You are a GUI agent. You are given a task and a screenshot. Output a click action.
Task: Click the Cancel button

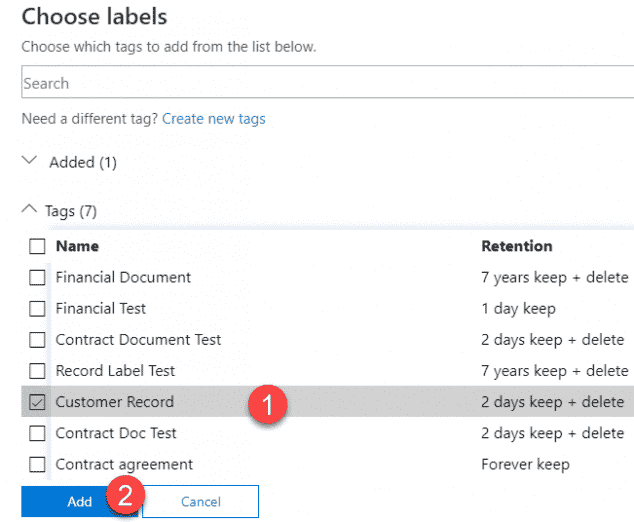click(201, 501)
